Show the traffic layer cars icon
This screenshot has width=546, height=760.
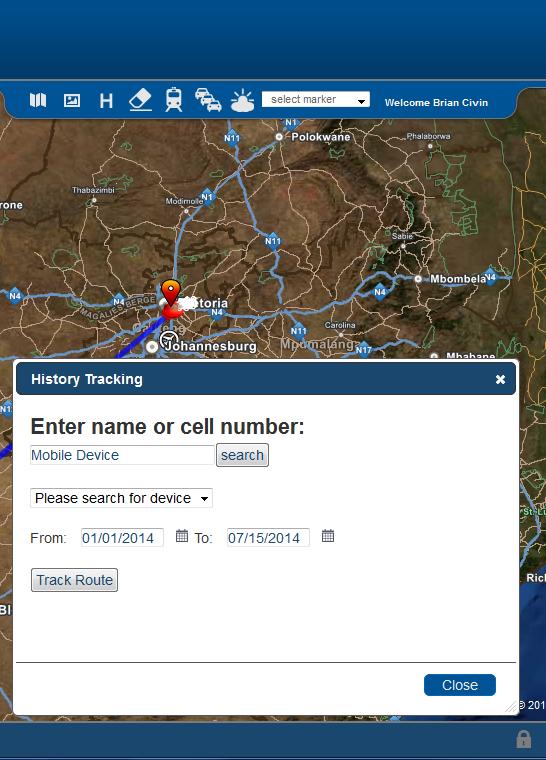(208, 100)
